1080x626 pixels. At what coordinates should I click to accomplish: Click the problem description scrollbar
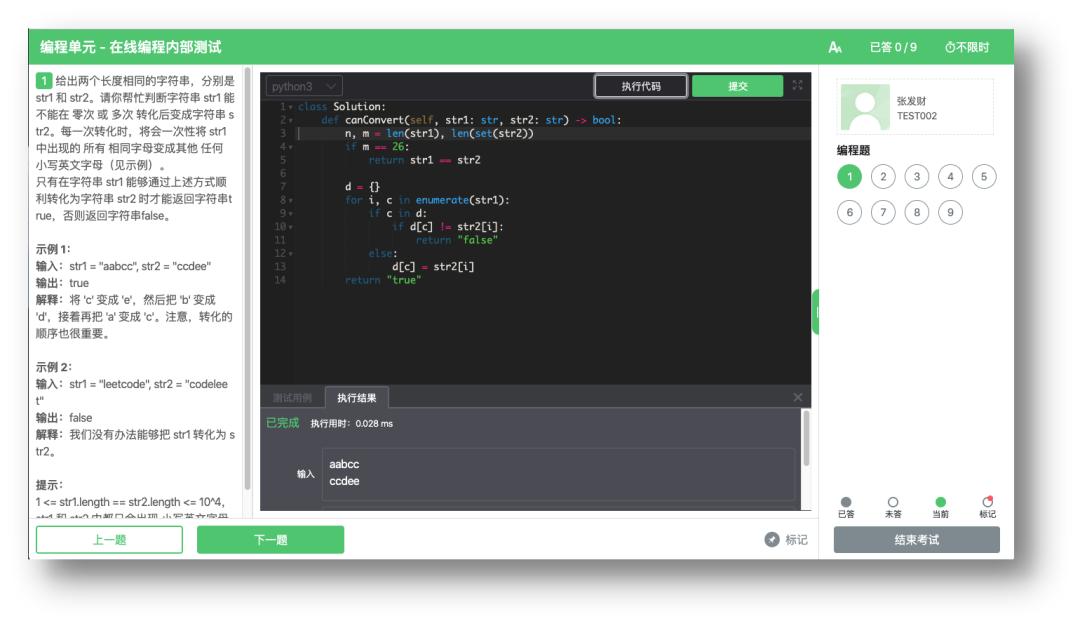247,279
